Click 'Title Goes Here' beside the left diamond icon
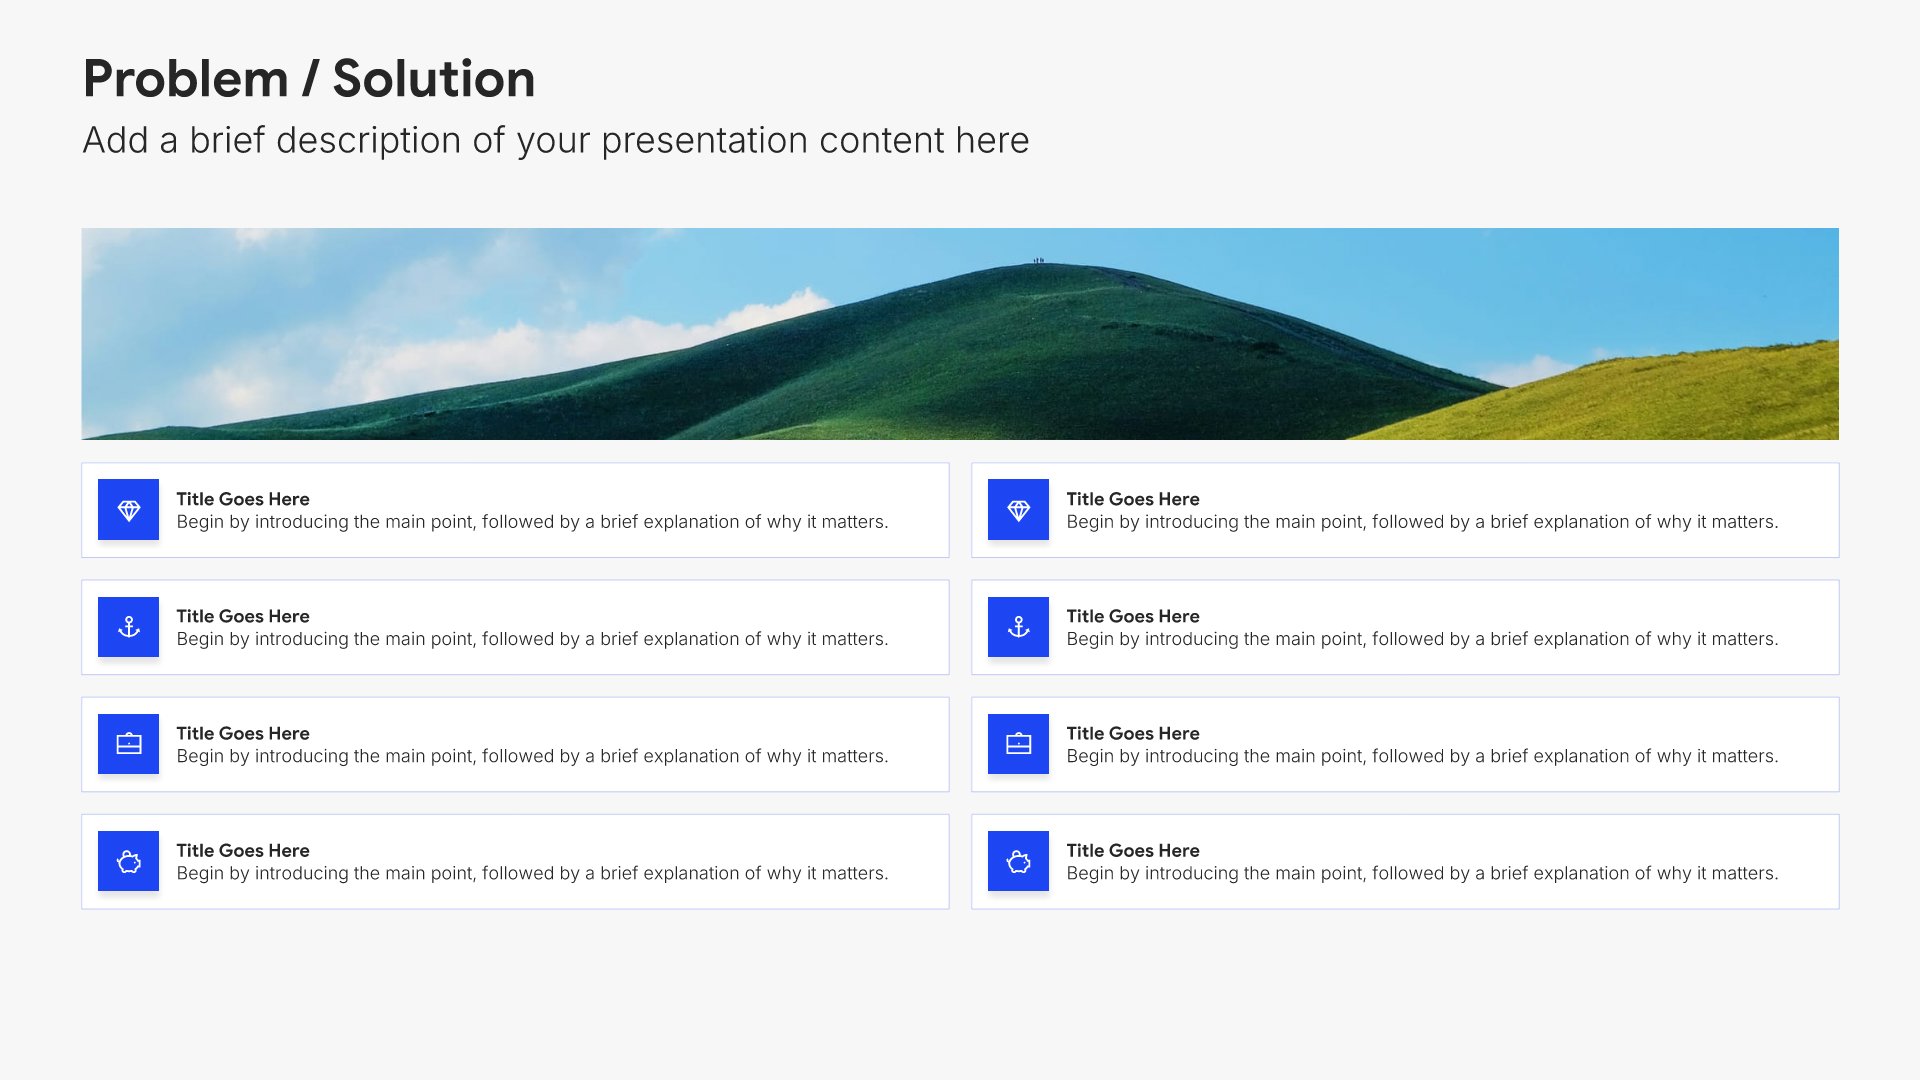Screen dimensions: 1920x1080 243,499
